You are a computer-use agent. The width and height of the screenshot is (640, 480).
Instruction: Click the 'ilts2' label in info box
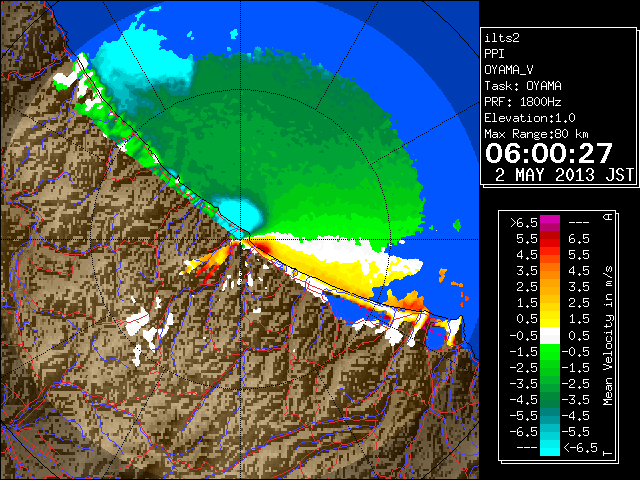(x=502, y=38)
